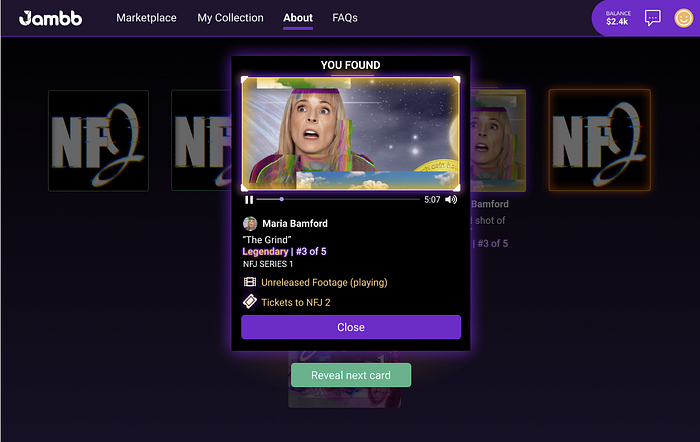Reveal the next card
Viewport: 700px width, 442px height.
pos(351,375)
